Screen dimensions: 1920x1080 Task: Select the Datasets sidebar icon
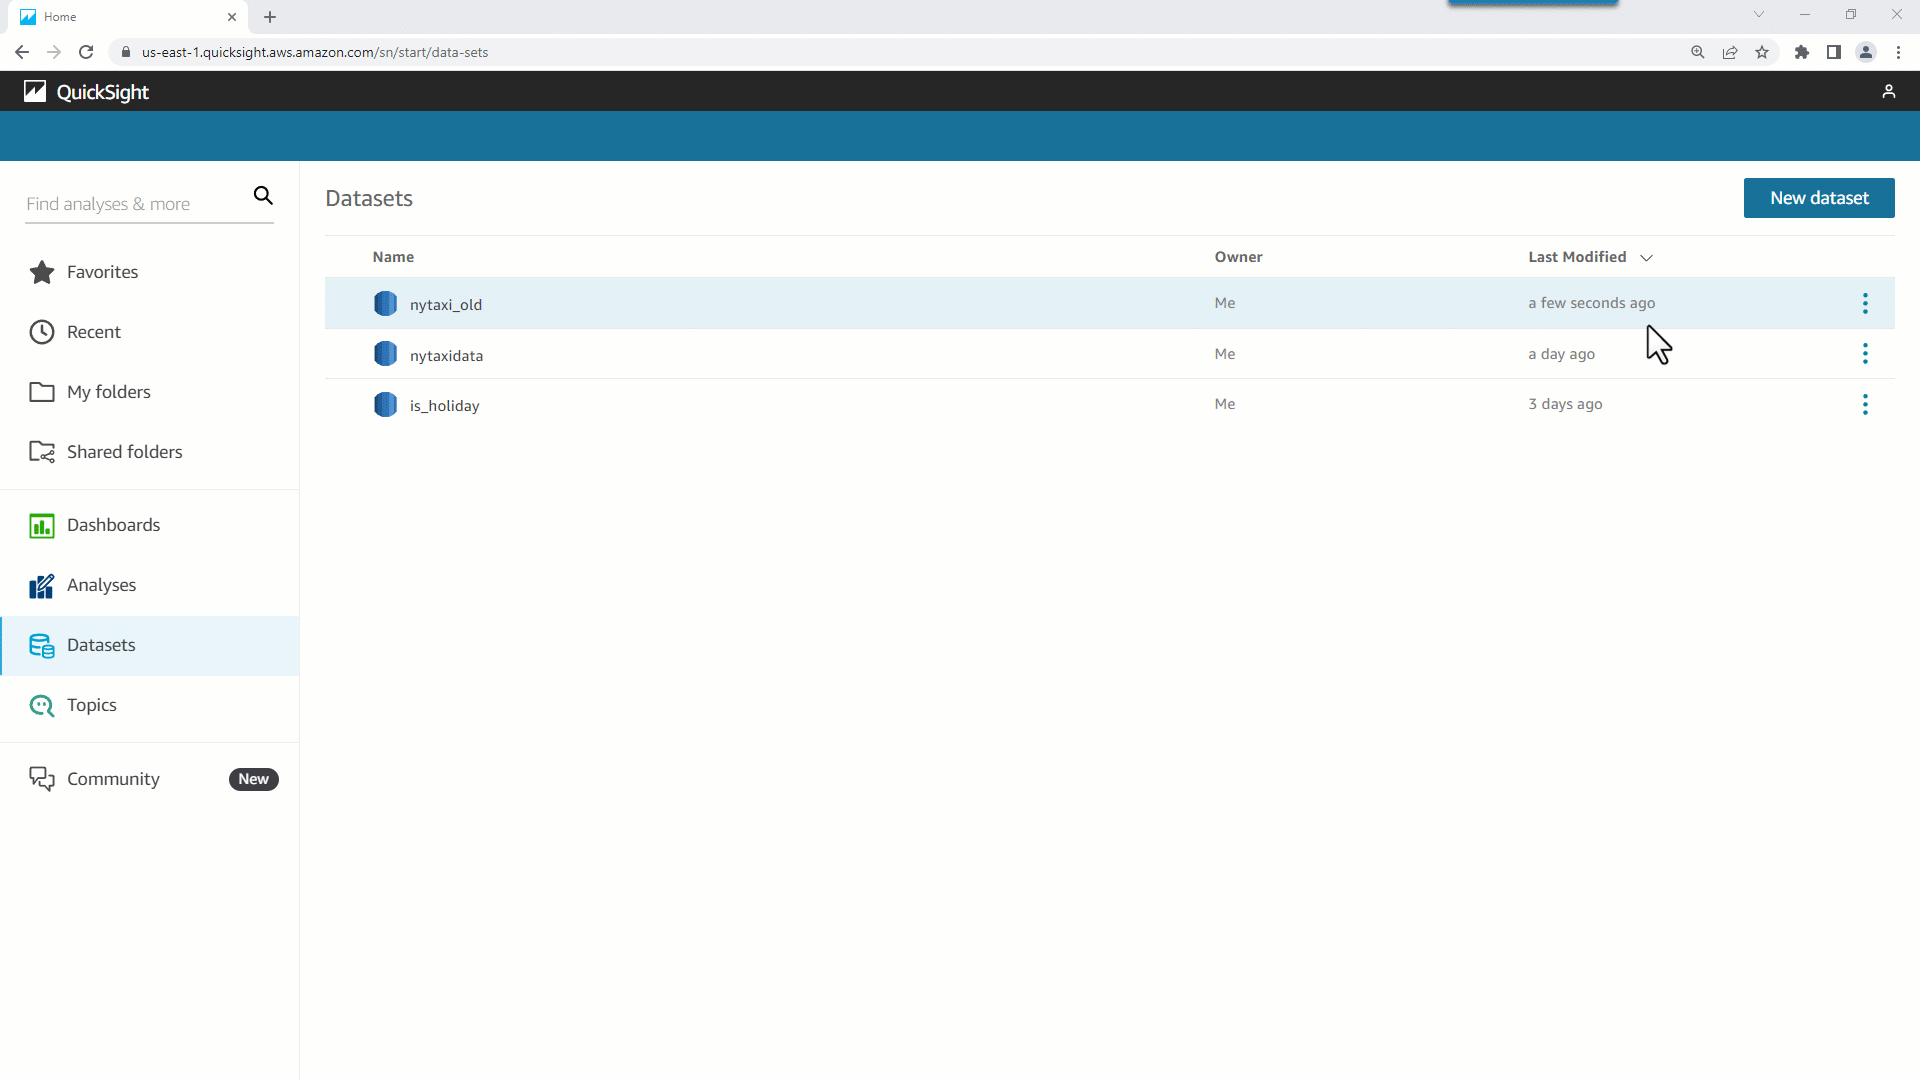coord(42,645)
